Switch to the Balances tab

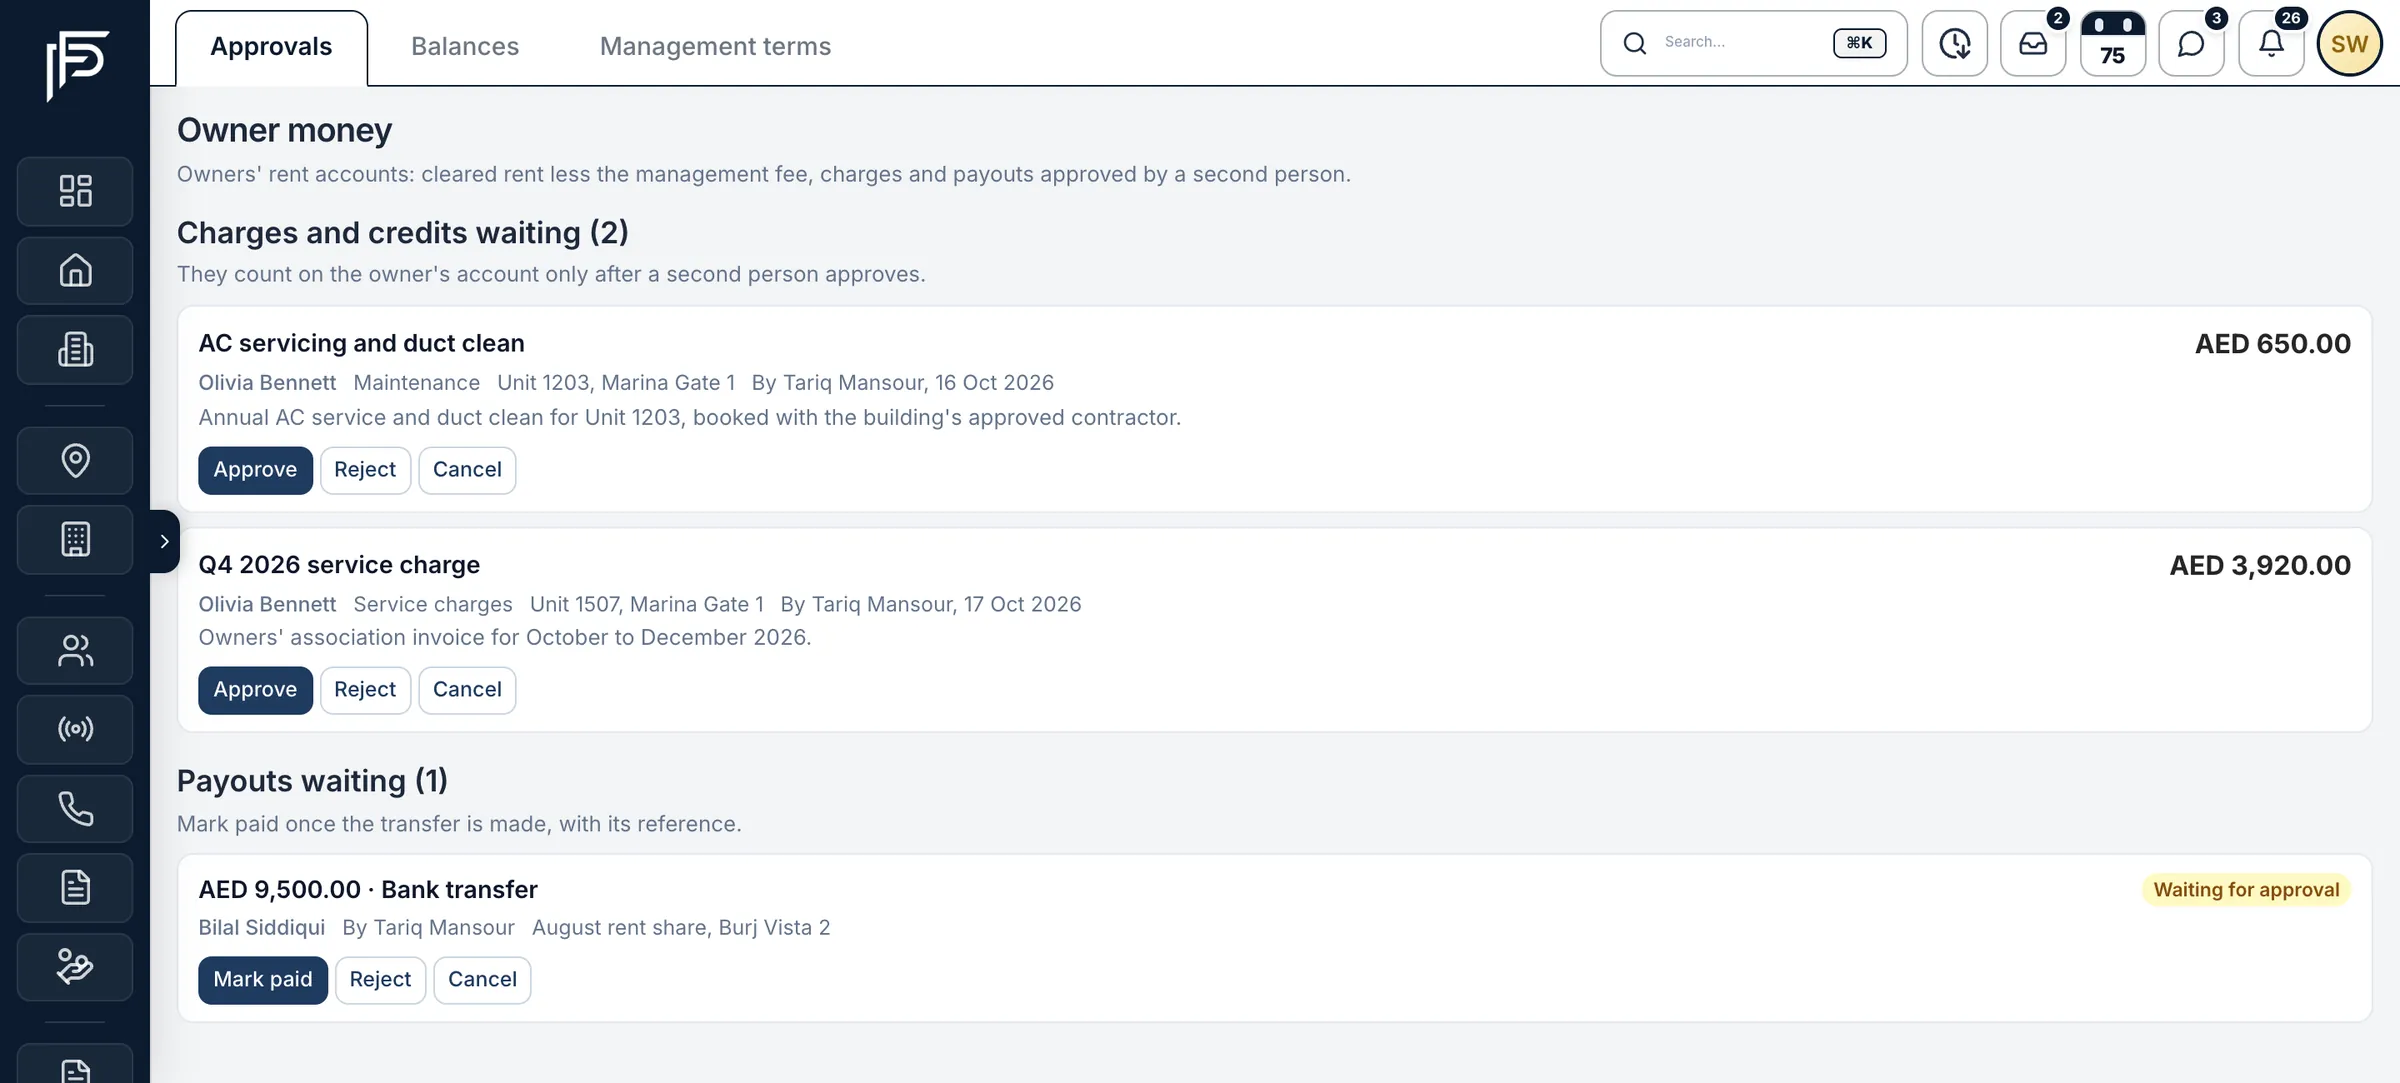(465, 47)
